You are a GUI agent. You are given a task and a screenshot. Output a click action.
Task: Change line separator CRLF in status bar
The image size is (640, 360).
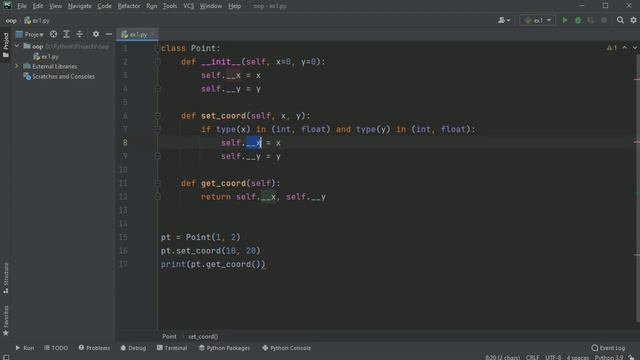(533, 357)
